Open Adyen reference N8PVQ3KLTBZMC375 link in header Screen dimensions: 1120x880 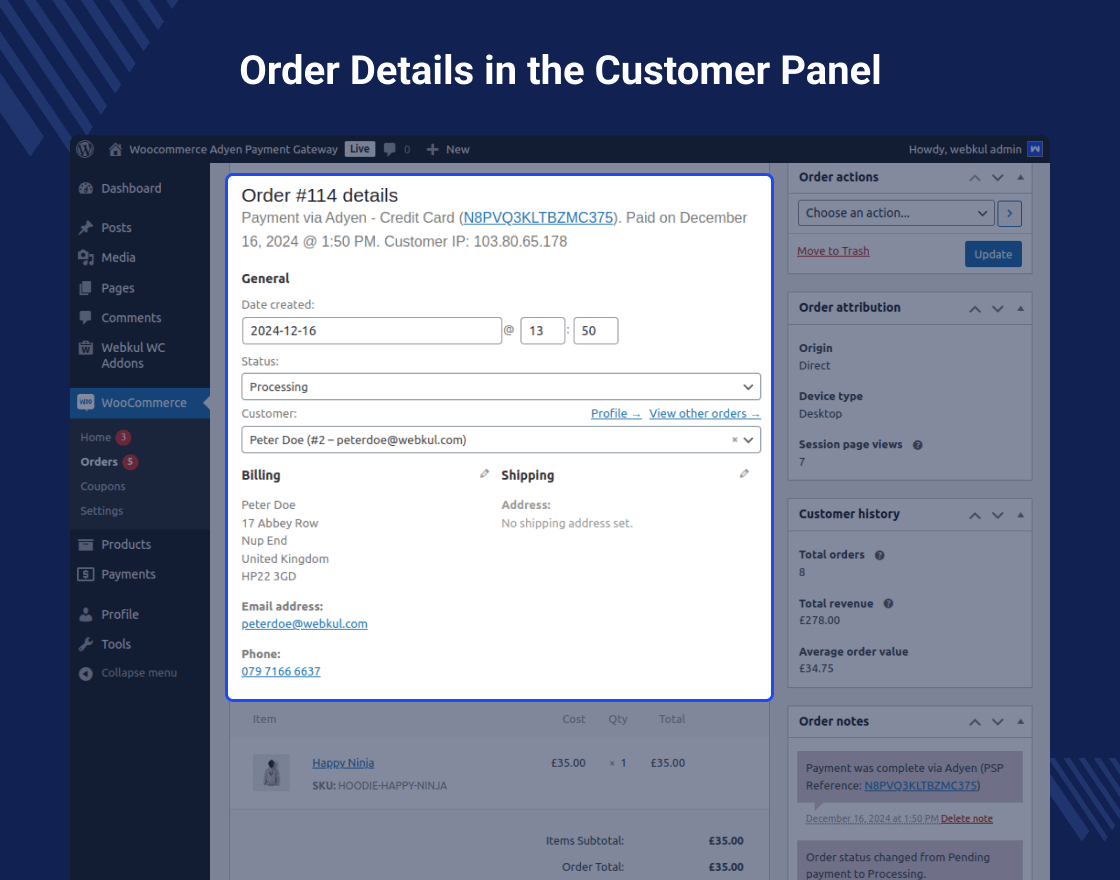point(538,218)
